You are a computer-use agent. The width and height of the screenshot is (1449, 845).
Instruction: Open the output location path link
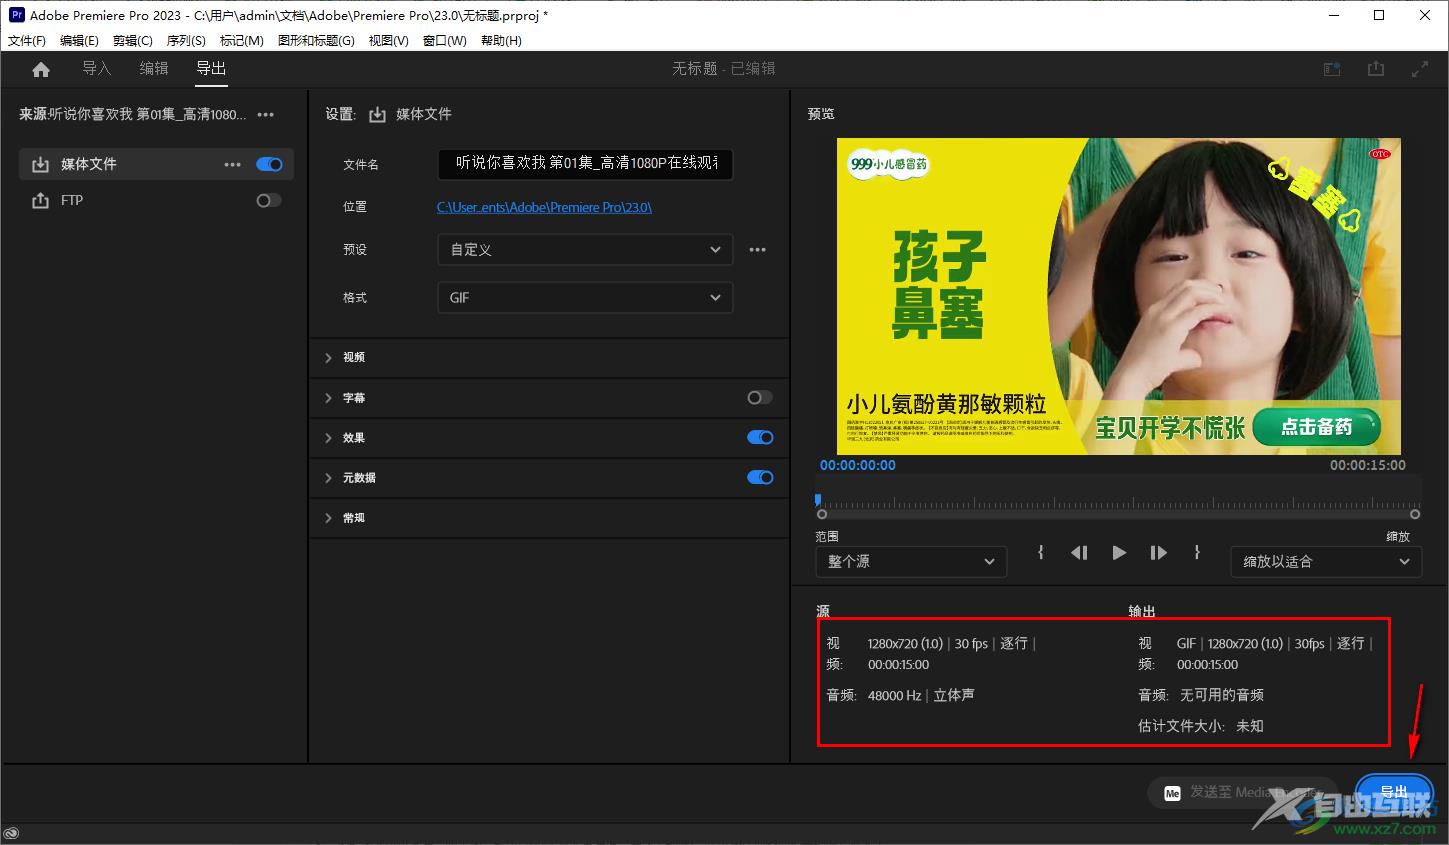(544, 207)
